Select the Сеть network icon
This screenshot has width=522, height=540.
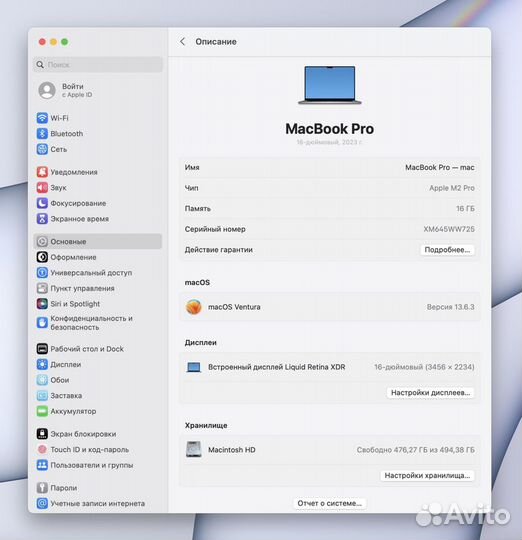coord(42,149)
